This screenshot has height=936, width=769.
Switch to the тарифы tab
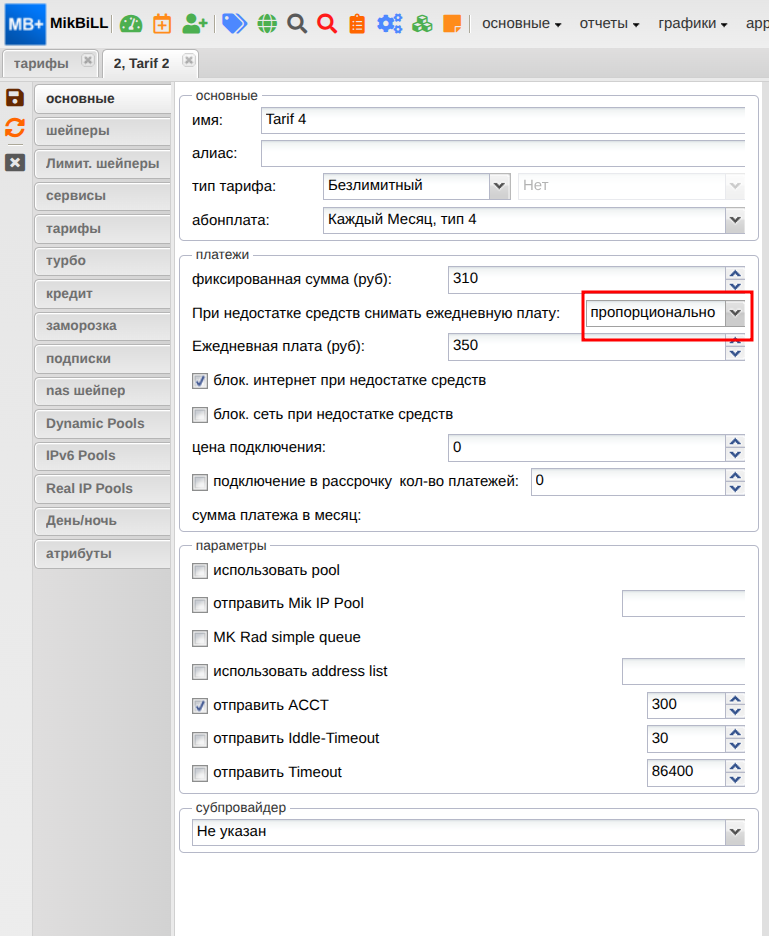tap(41, 63)
